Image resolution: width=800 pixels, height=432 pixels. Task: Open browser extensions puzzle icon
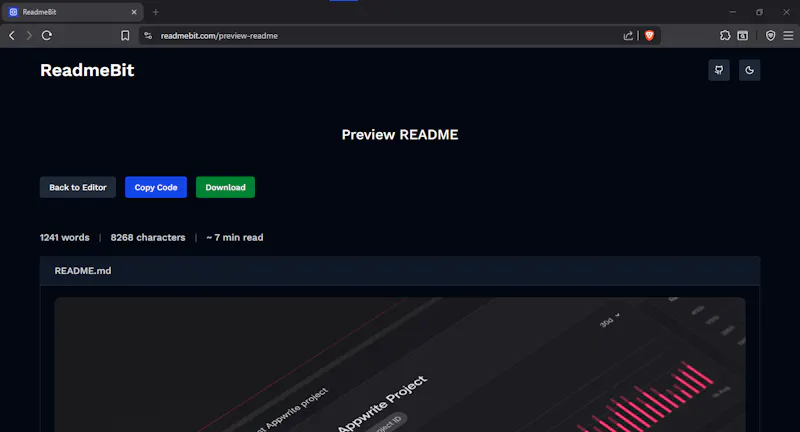point(725,36)
